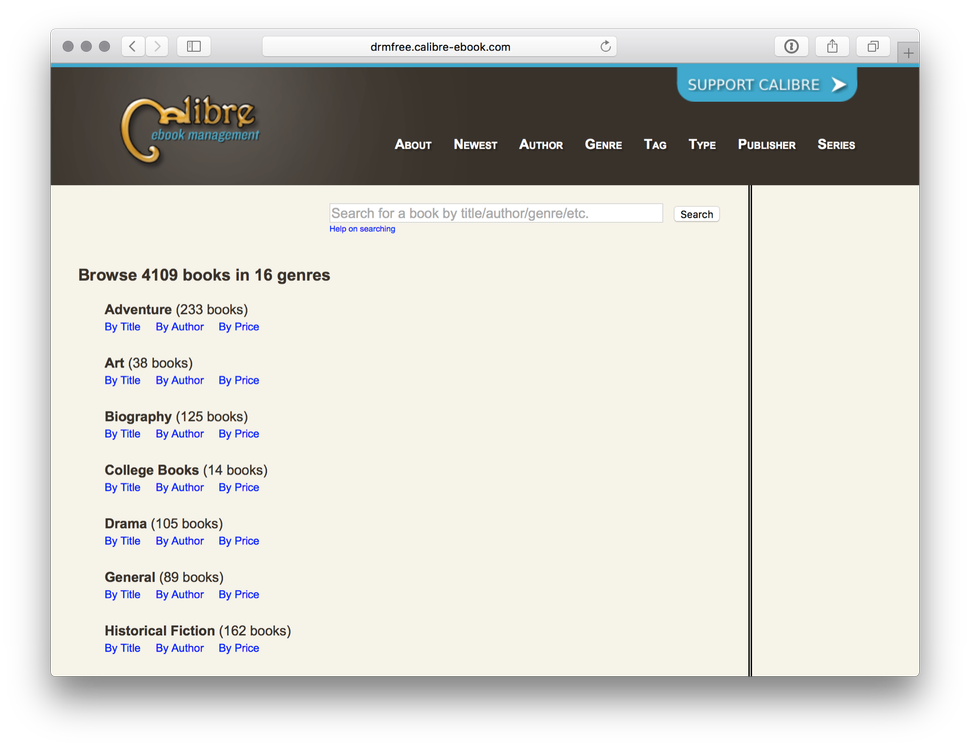The height and width of the screenshot is (749, 970).
Task: Click the browser forward arrow
Action: click(x=157, y=45)
